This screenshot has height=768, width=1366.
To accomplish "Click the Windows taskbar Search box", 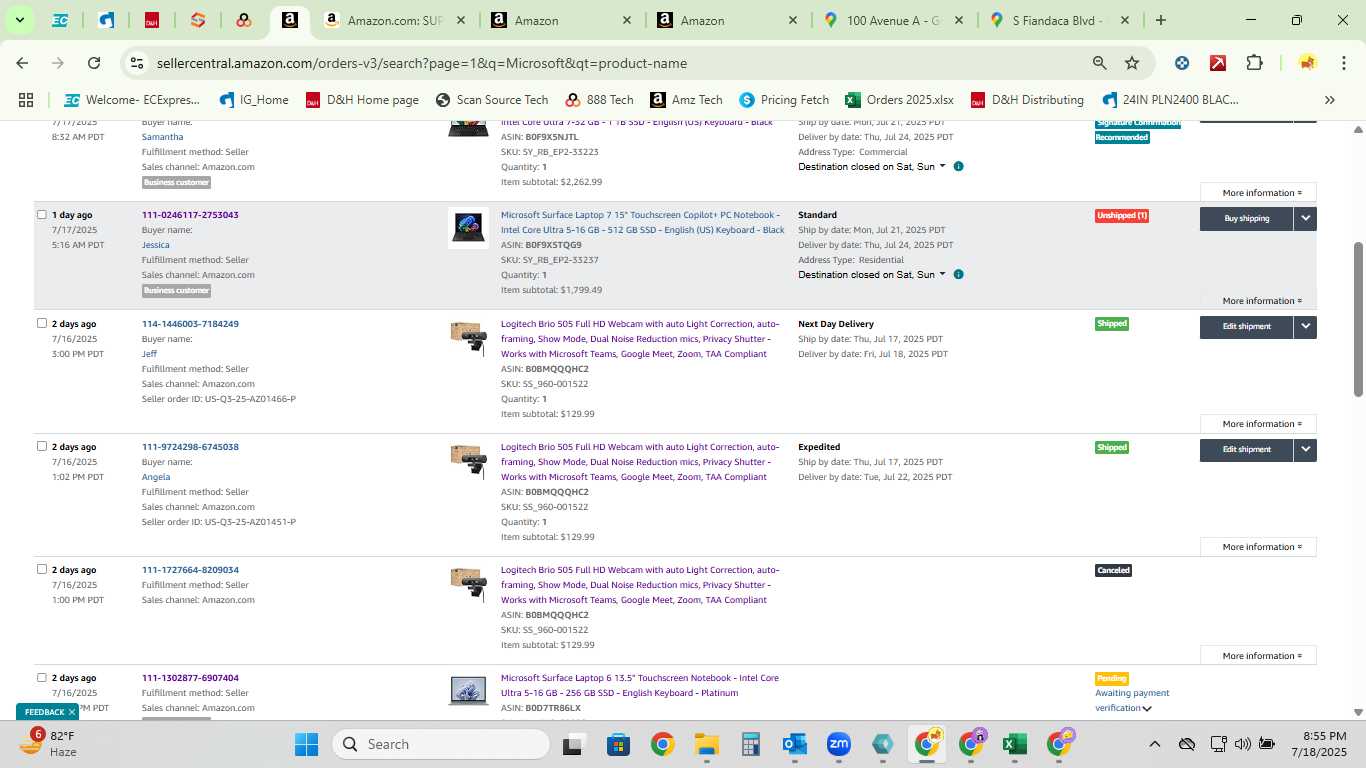I will click(x=441, y=744).
